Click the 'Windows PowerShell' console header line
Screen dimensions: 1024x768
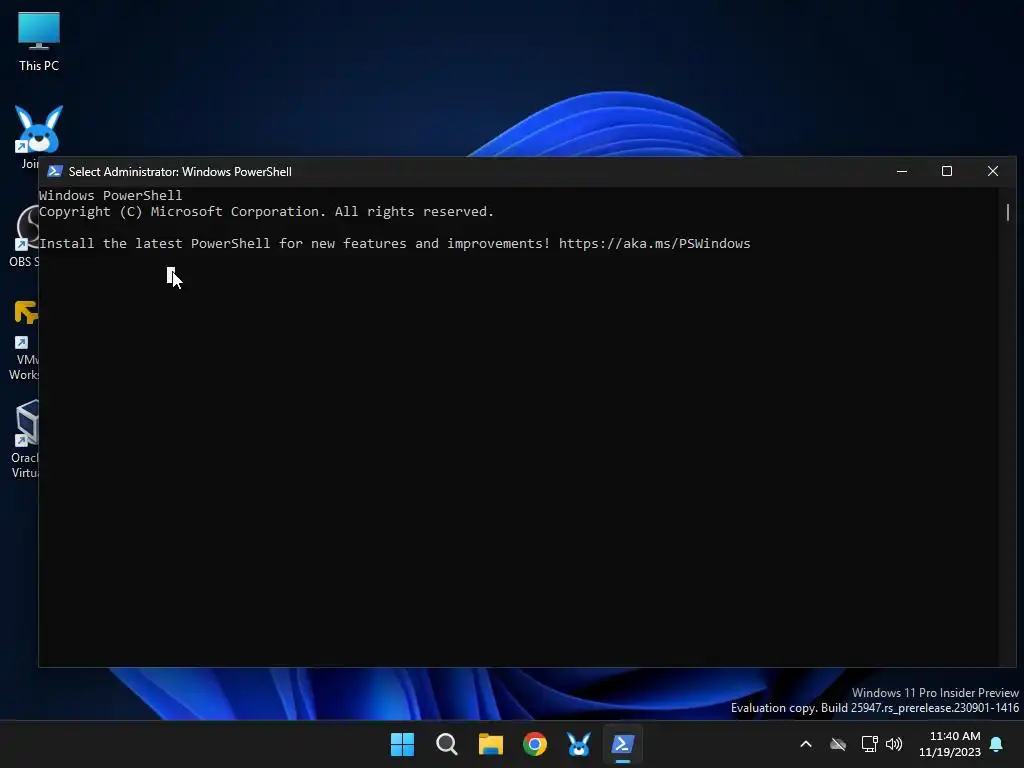tap(110, 195)
